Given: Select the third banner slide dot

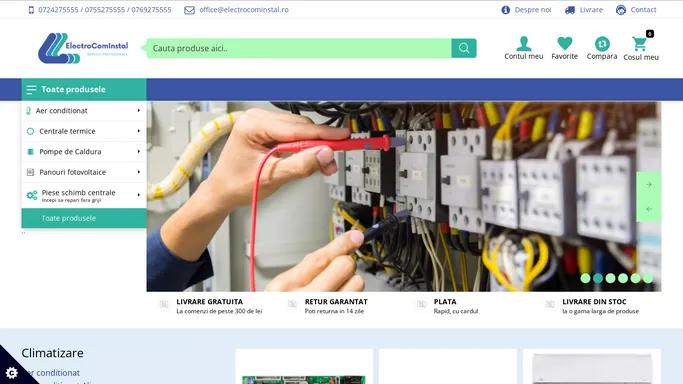Looking at the screenshot, I should tap(611, 278).
